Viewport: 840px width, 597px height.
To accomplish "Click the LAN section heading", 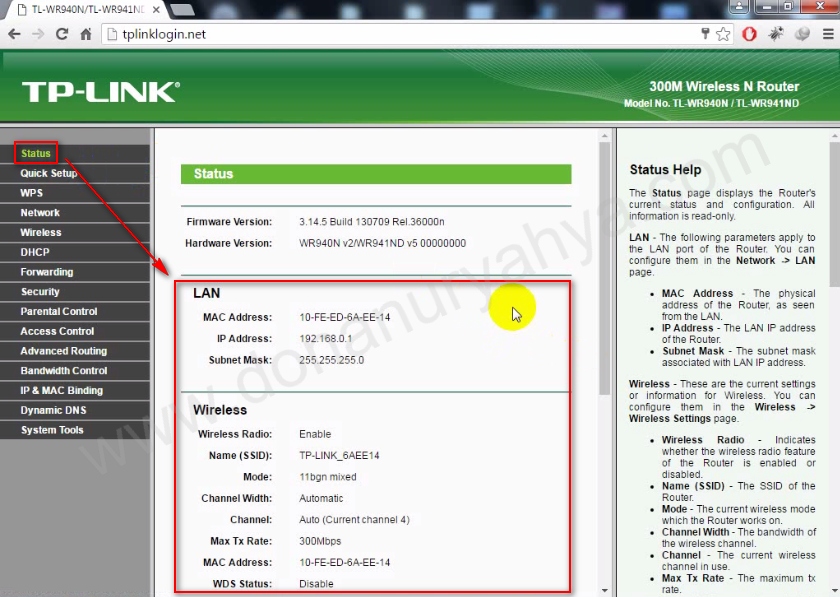I will (x=206, y=293).
